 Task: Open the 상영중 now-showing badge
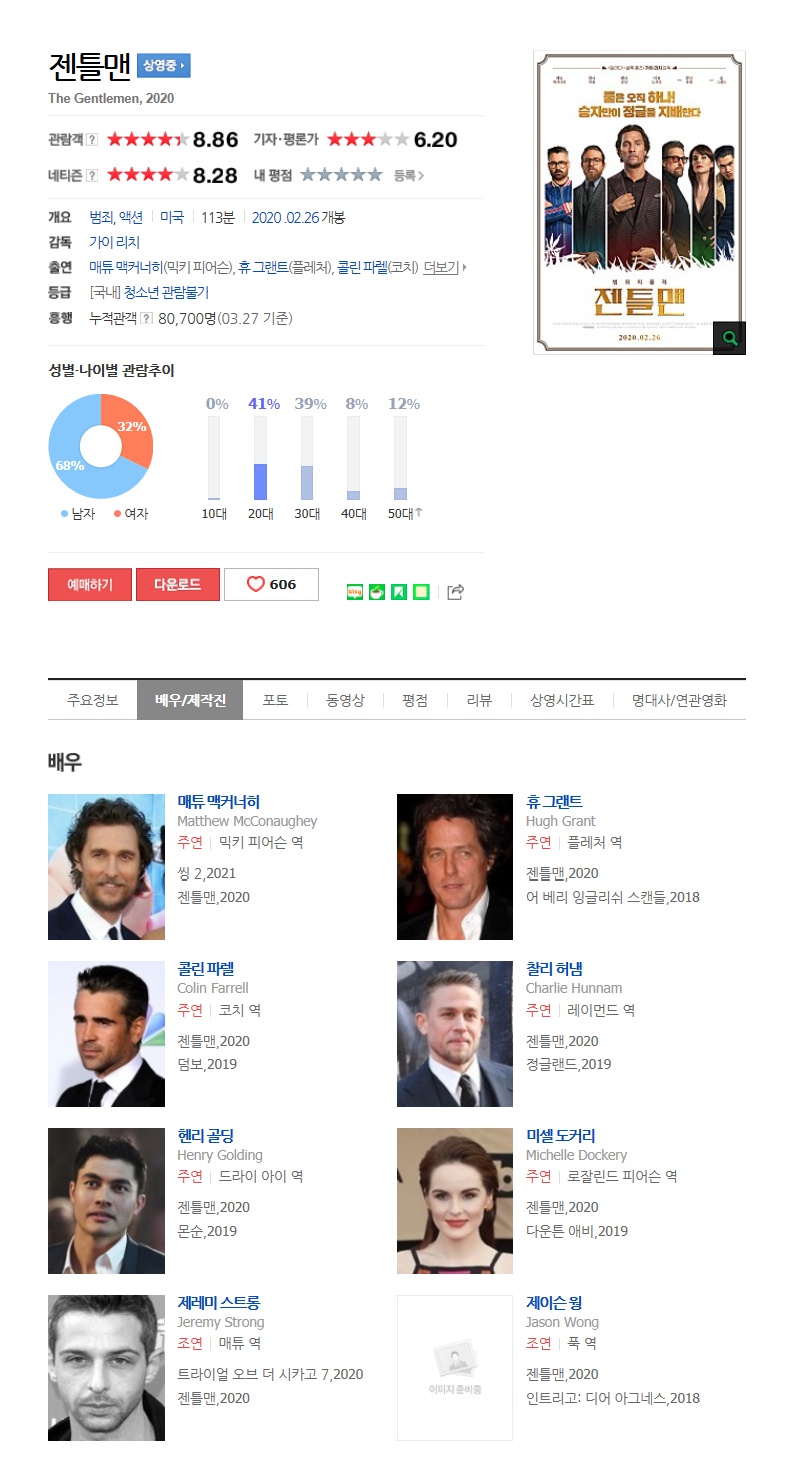[163, 66]
